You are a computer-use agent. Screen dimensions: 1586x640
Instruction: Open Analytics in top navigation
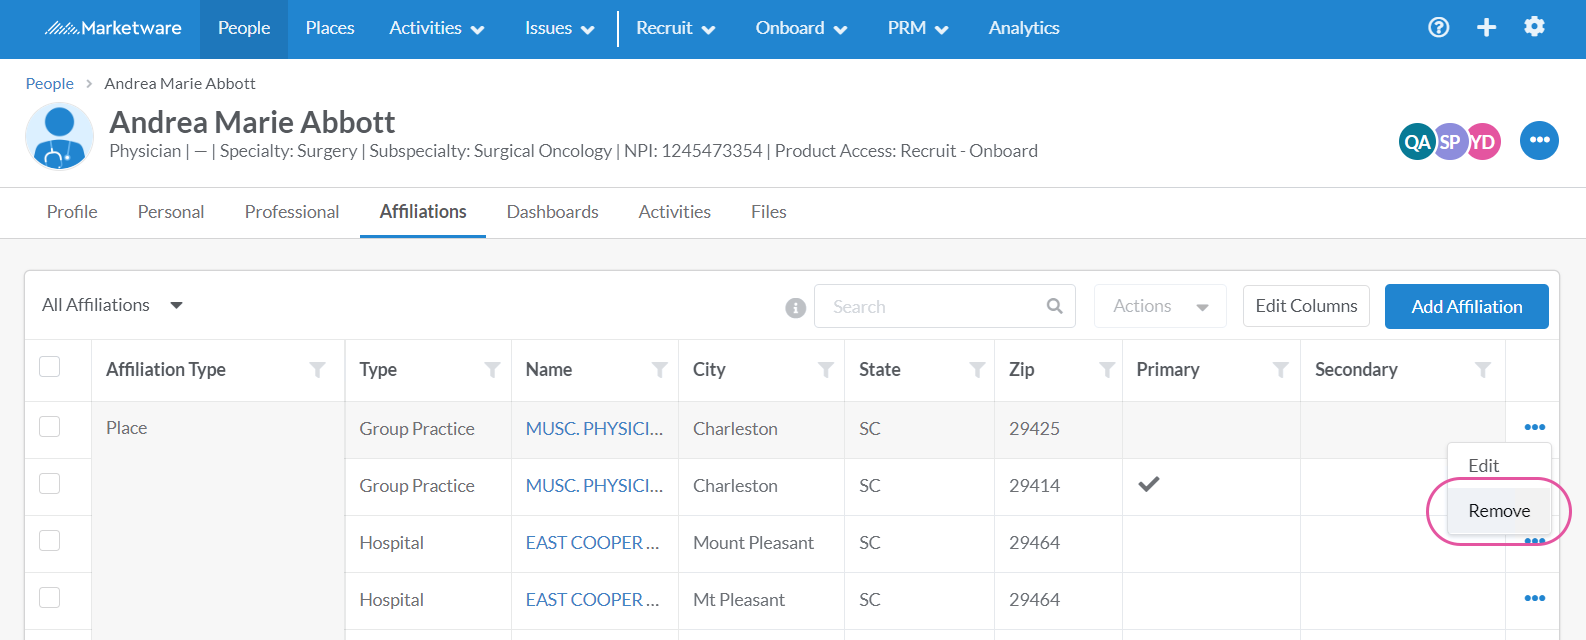[1024, 28]
